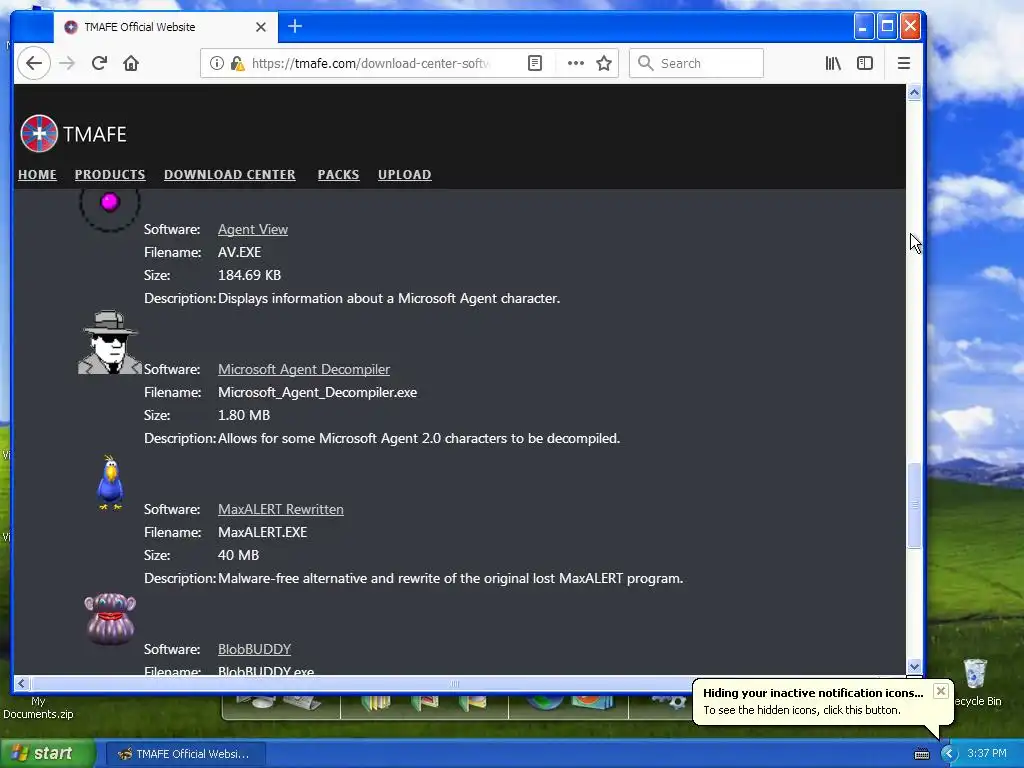Image resolution: width=1024 pixels, height=768 pixels.
Task: Show site information via the info icon
Action: 217,63
